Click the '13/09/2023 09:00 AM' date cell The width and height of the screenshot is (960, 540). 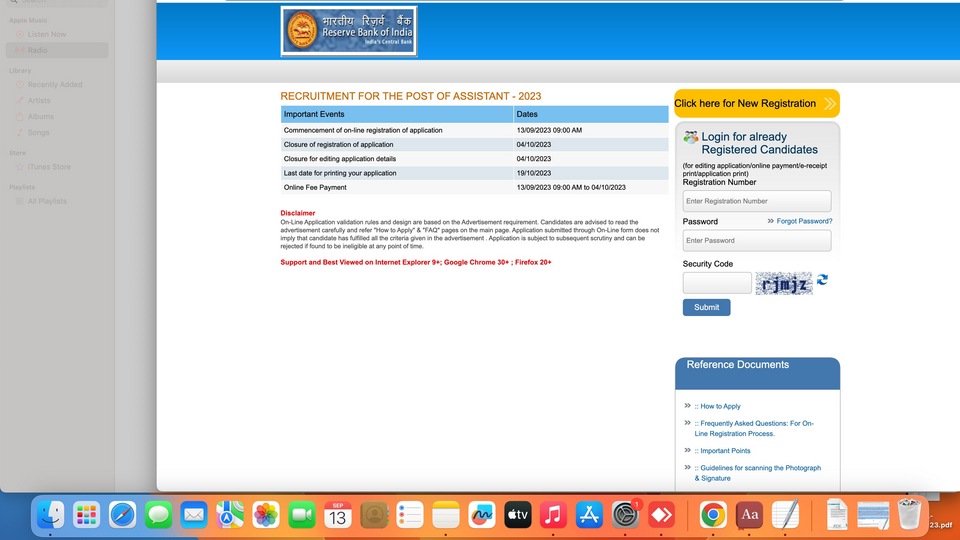[x=591, y=130]
